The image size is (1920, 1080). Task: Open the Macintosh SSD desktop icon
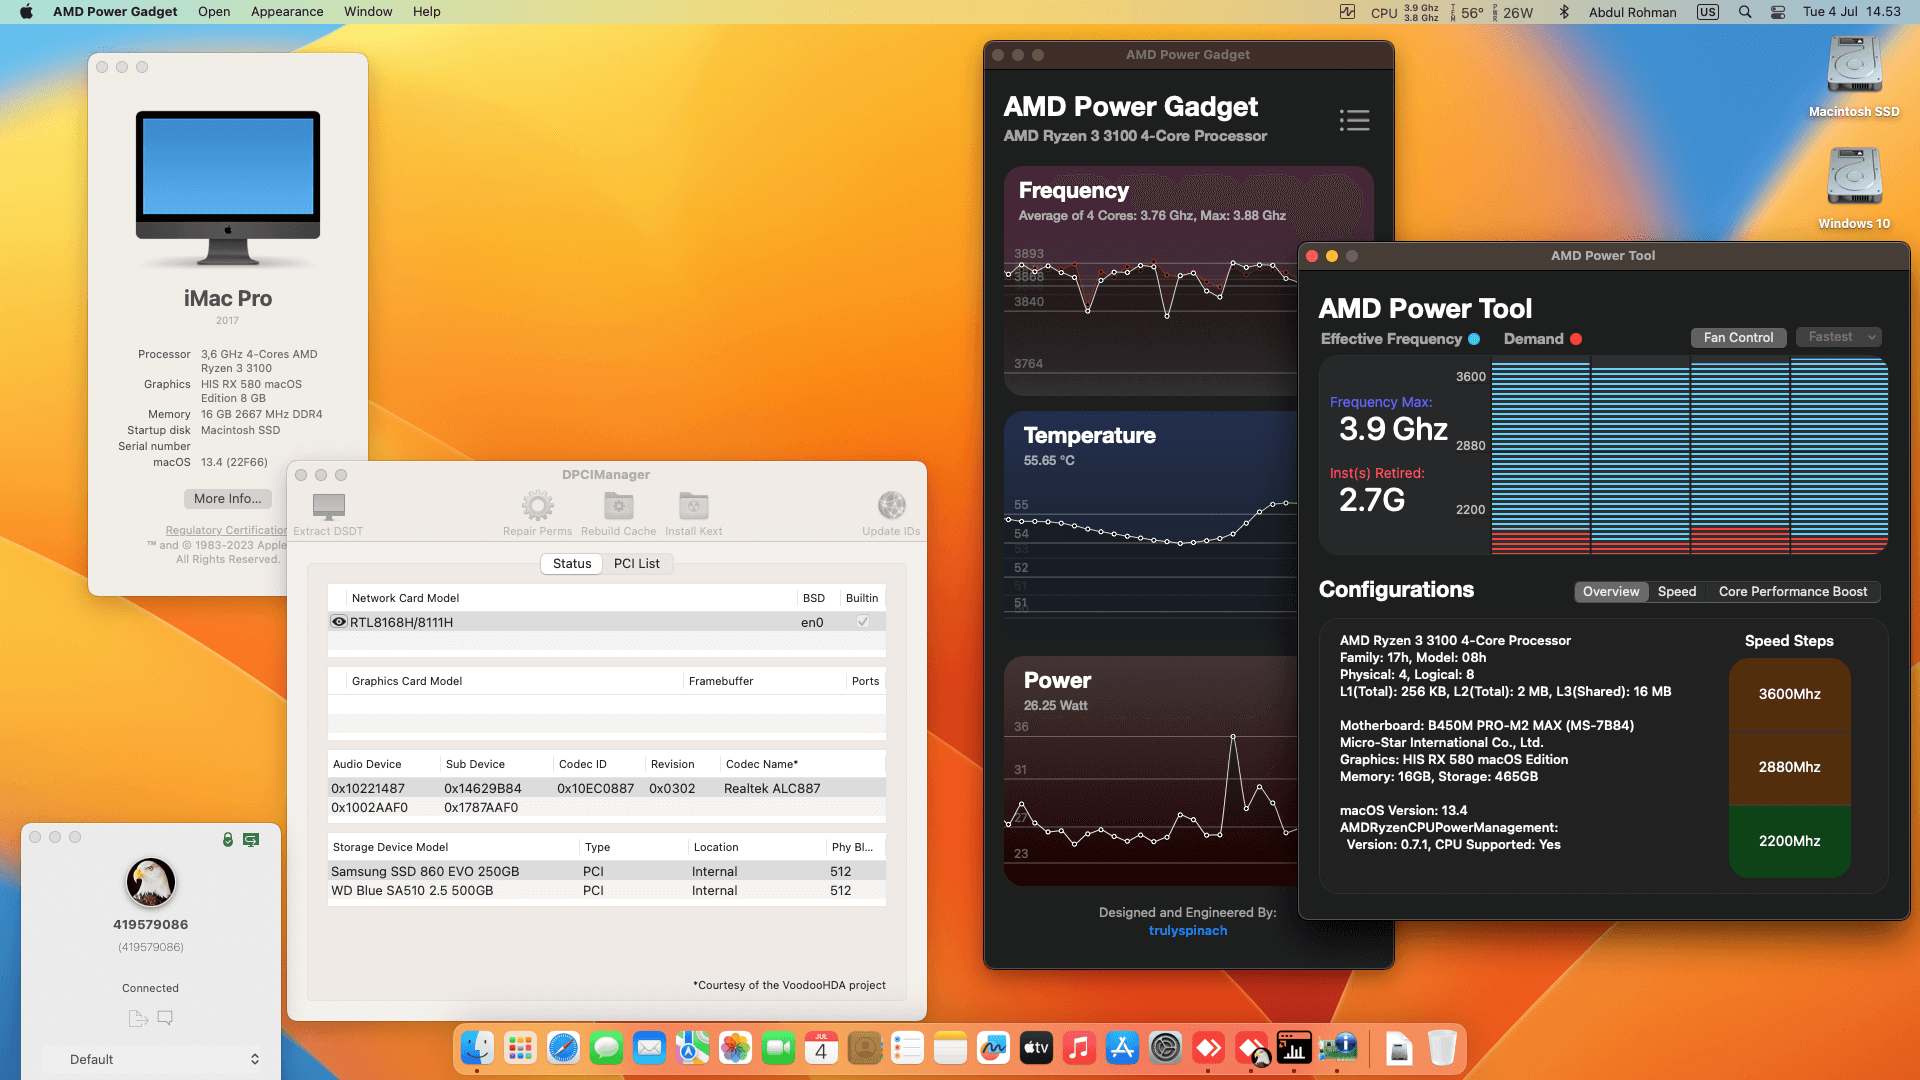point(1853,63)
